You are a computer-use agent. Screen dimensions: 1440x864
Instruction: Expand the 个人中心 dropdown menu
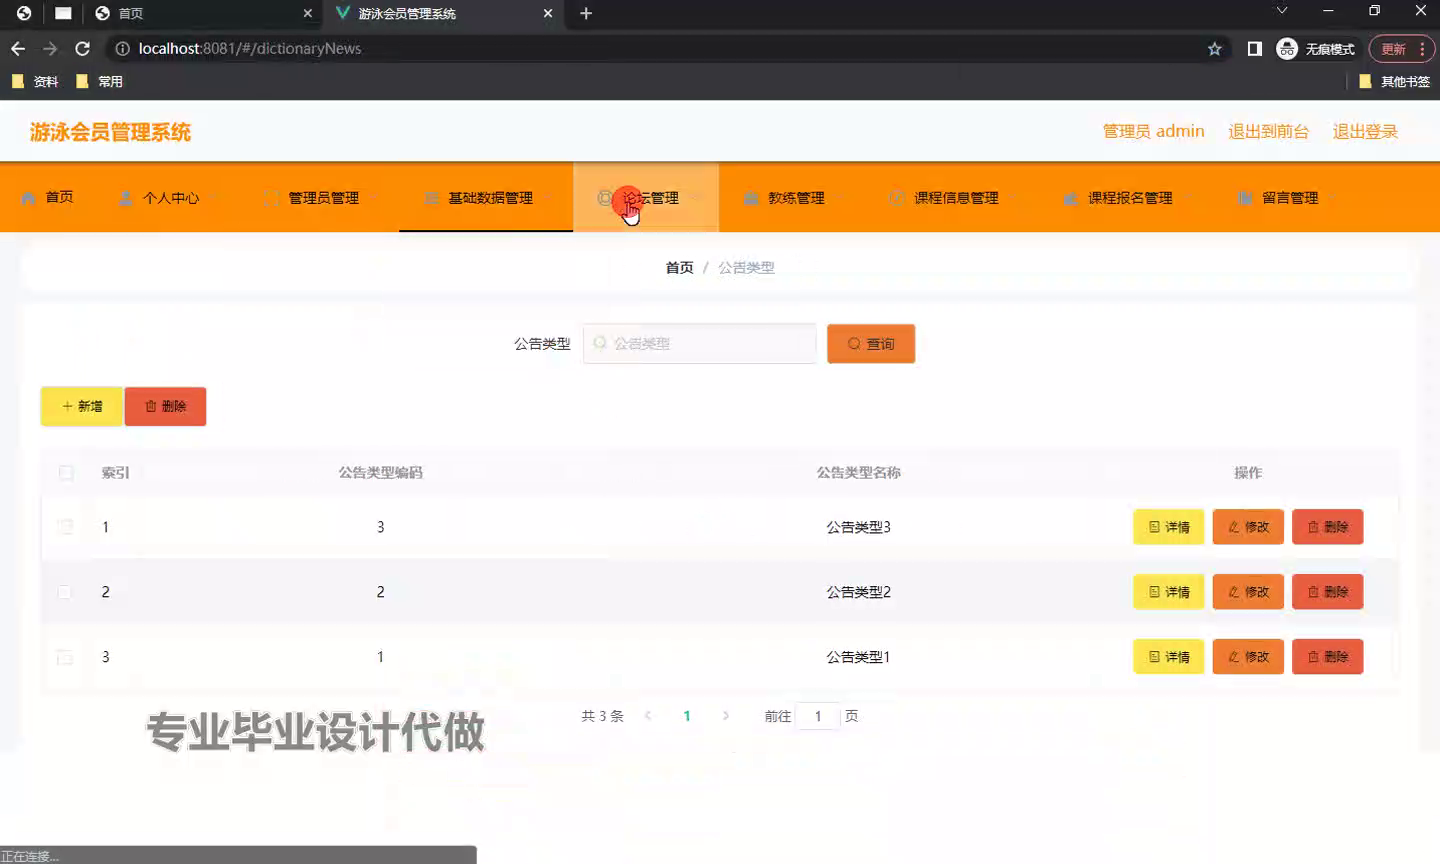point(211,198)
